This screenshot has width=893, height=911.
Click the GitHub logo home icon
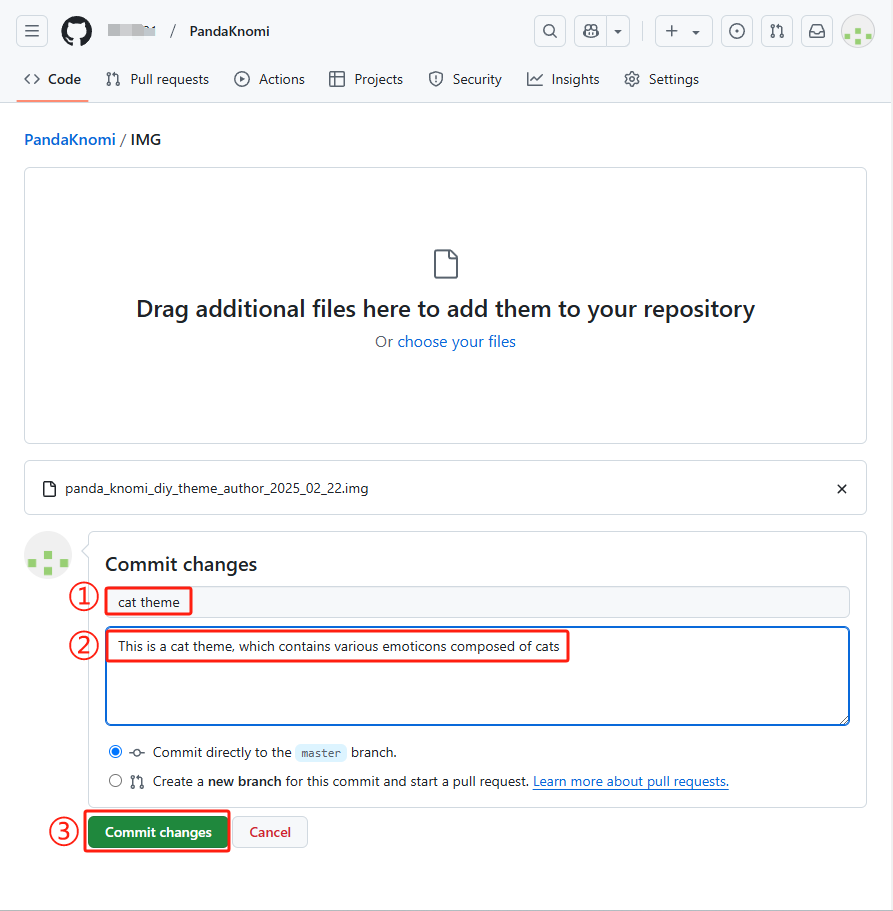pyautogui.click(x=76, y=31)
